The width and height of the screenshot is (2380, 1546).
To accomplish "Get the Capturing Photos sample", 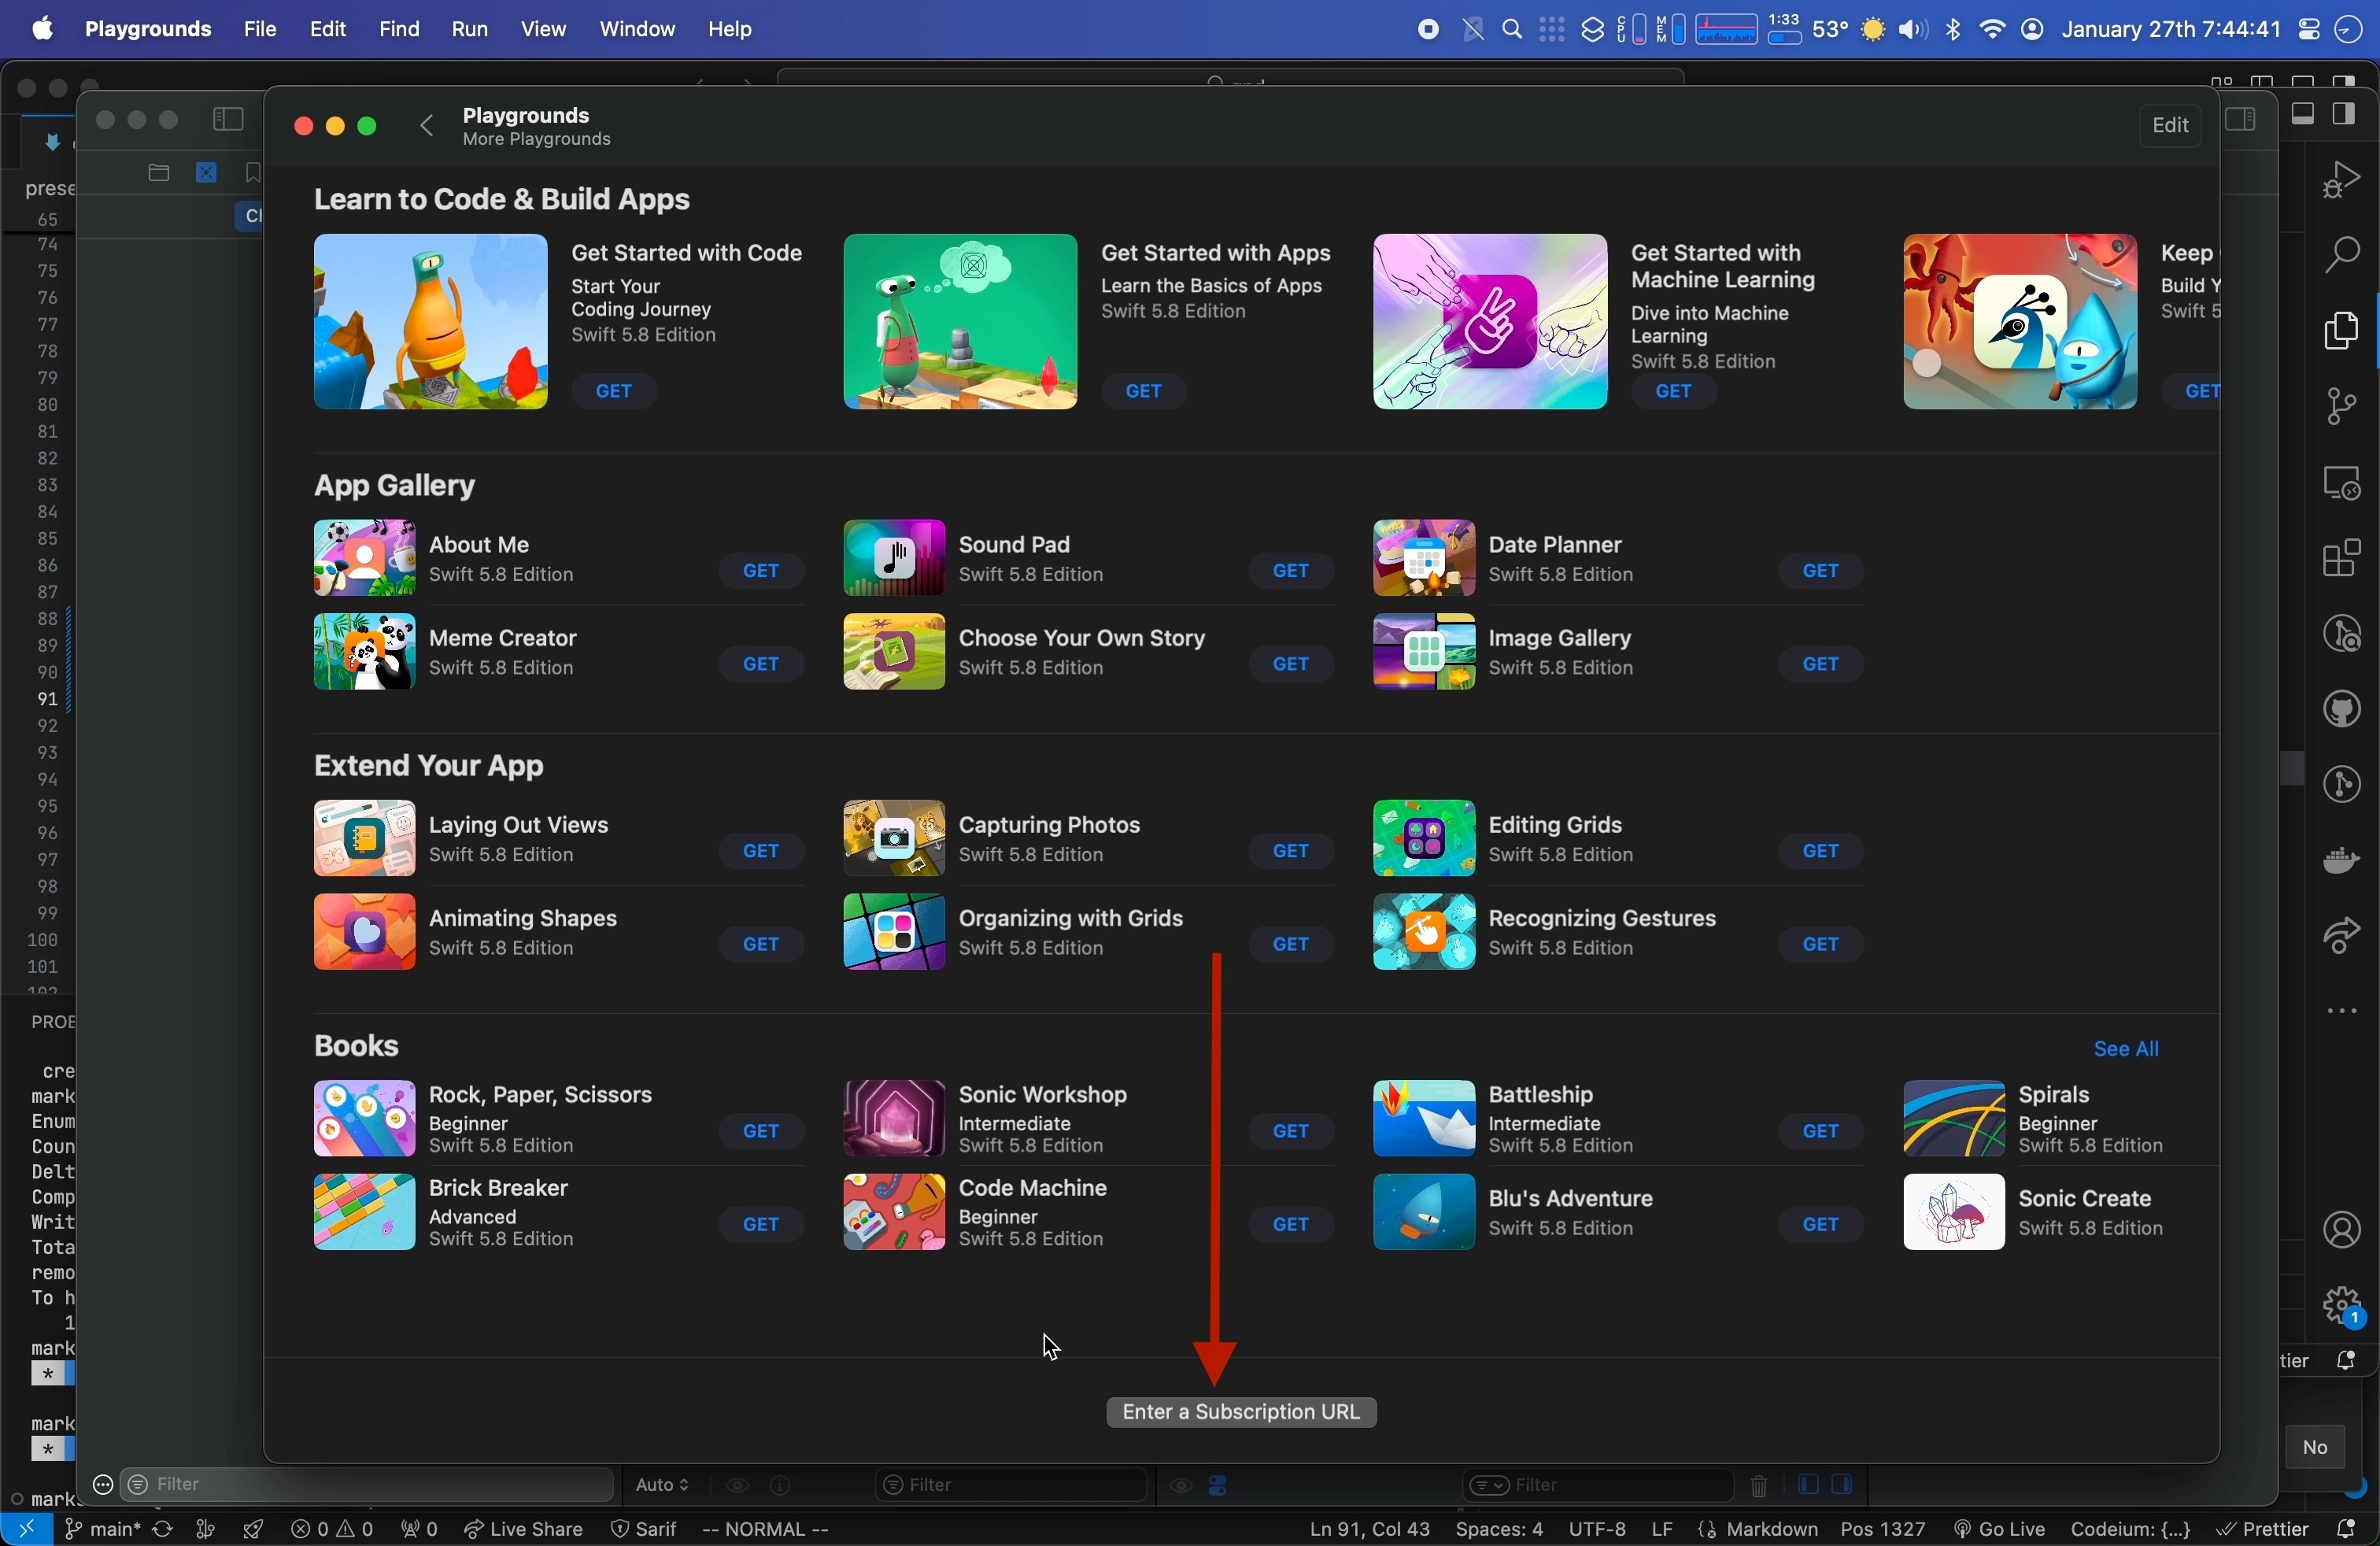I will click(x=1292, y=851).
